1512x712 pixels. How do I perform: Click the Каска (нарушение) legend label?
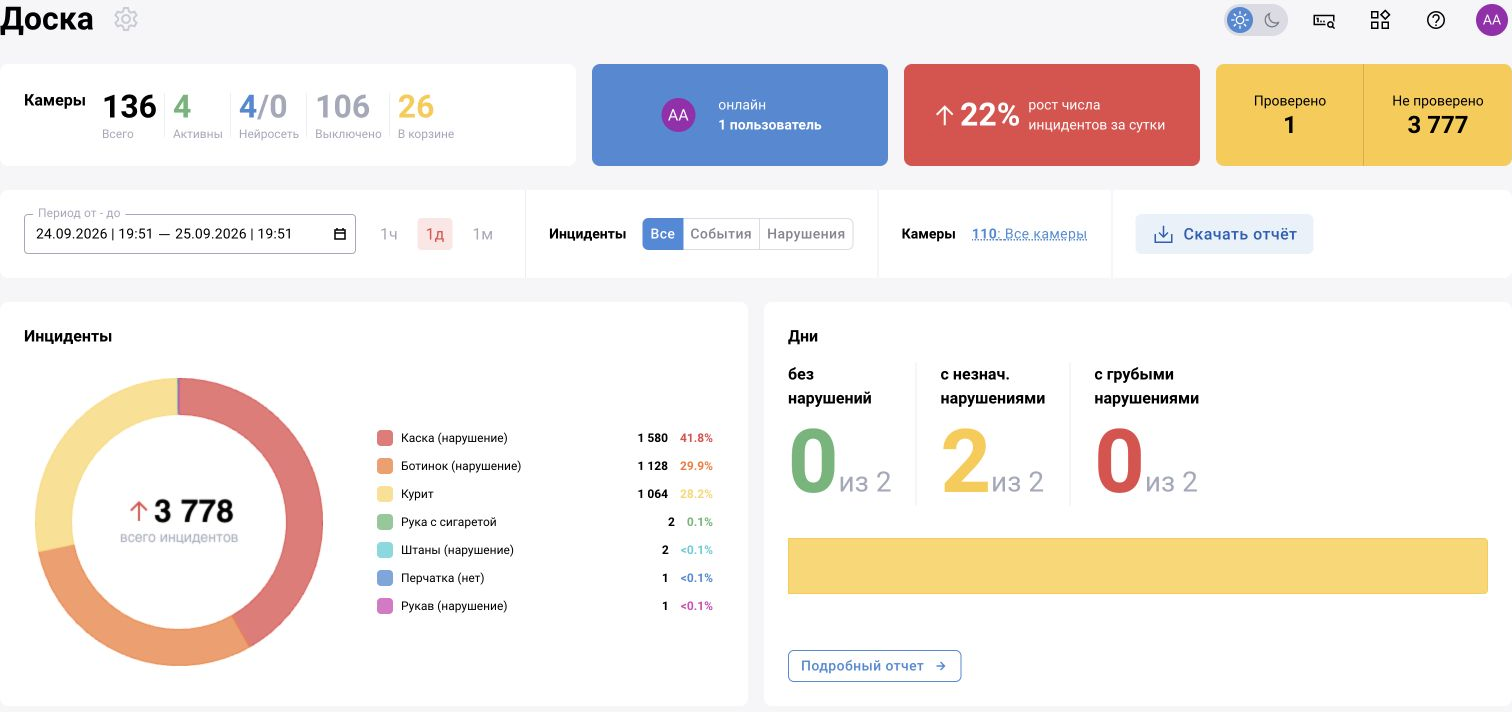coord(454,438)
